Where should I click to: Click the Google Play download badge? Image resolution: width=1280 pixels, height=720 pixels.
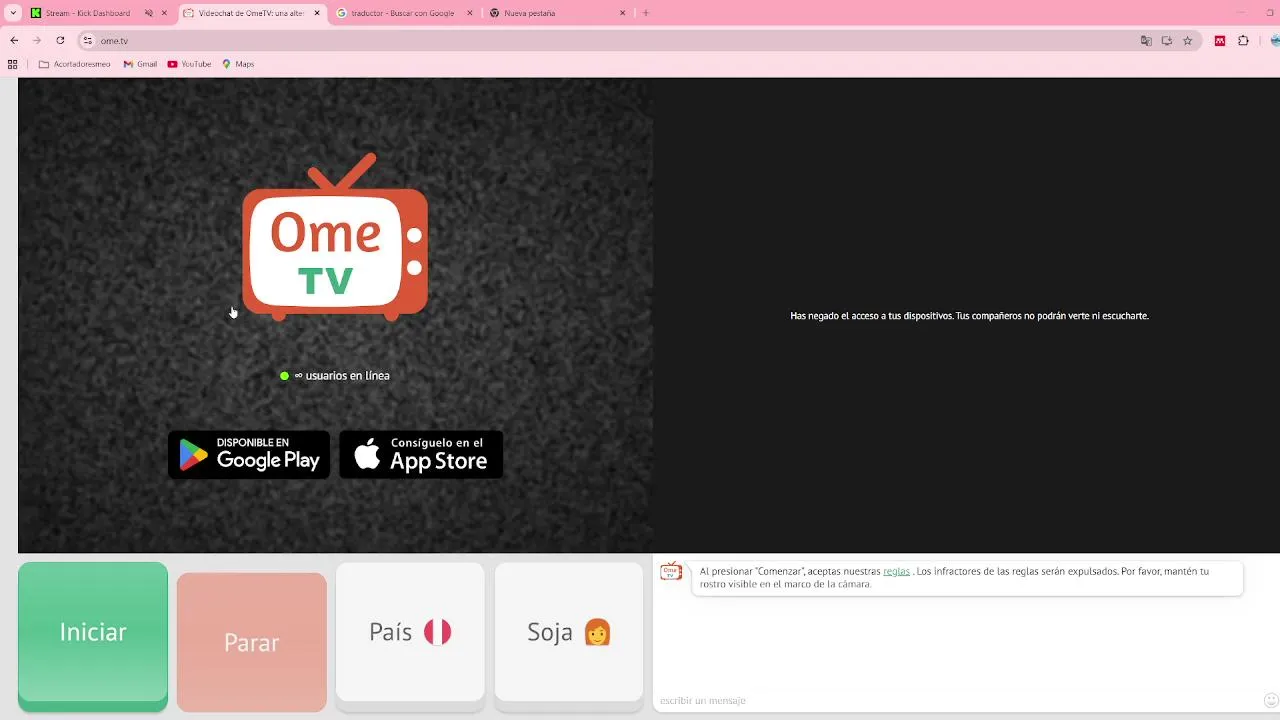pos(249,455)
